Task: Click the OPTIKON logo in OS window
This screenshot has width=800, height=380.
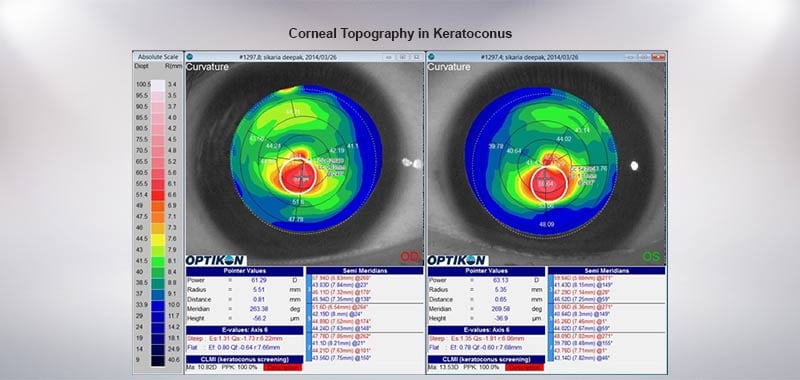Action: click(458, 260)
